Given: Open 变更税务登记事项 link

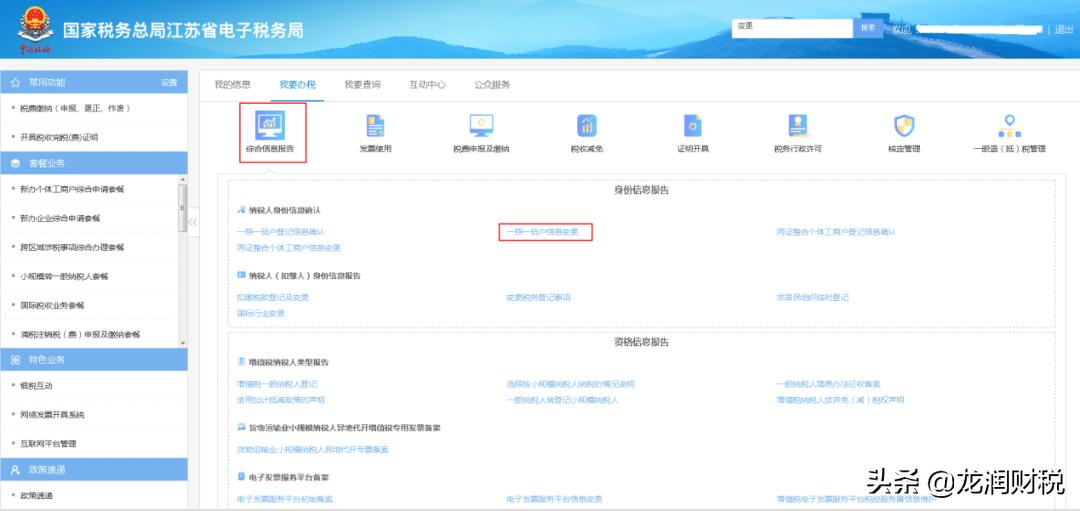Looking at the screenshot, I should coord(539,298).
